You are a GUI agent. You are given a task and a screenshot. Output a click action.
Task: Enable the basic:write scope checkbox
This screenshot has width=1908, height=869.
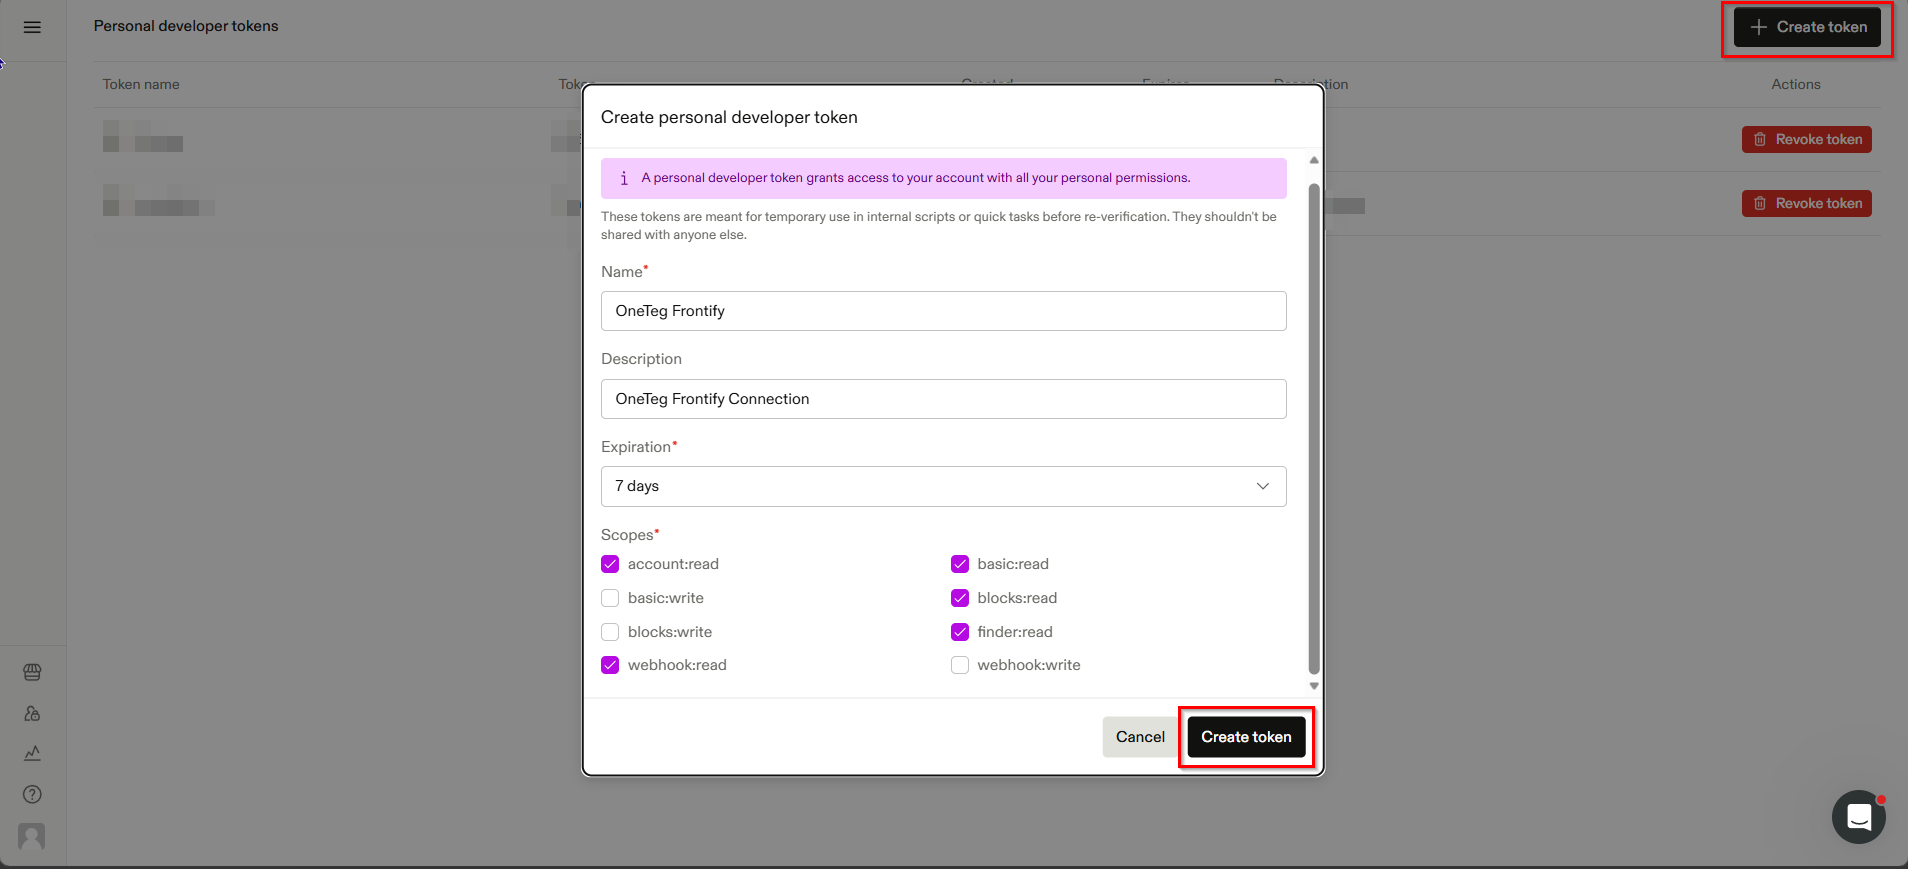(610, 598)
